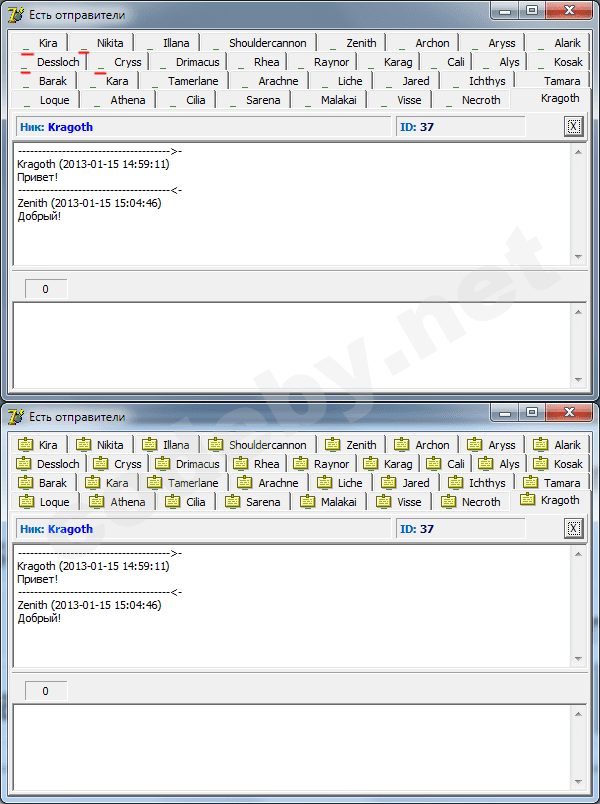
Task: Click the note icon on Archon tab in lower window
Action: (402, 444)
